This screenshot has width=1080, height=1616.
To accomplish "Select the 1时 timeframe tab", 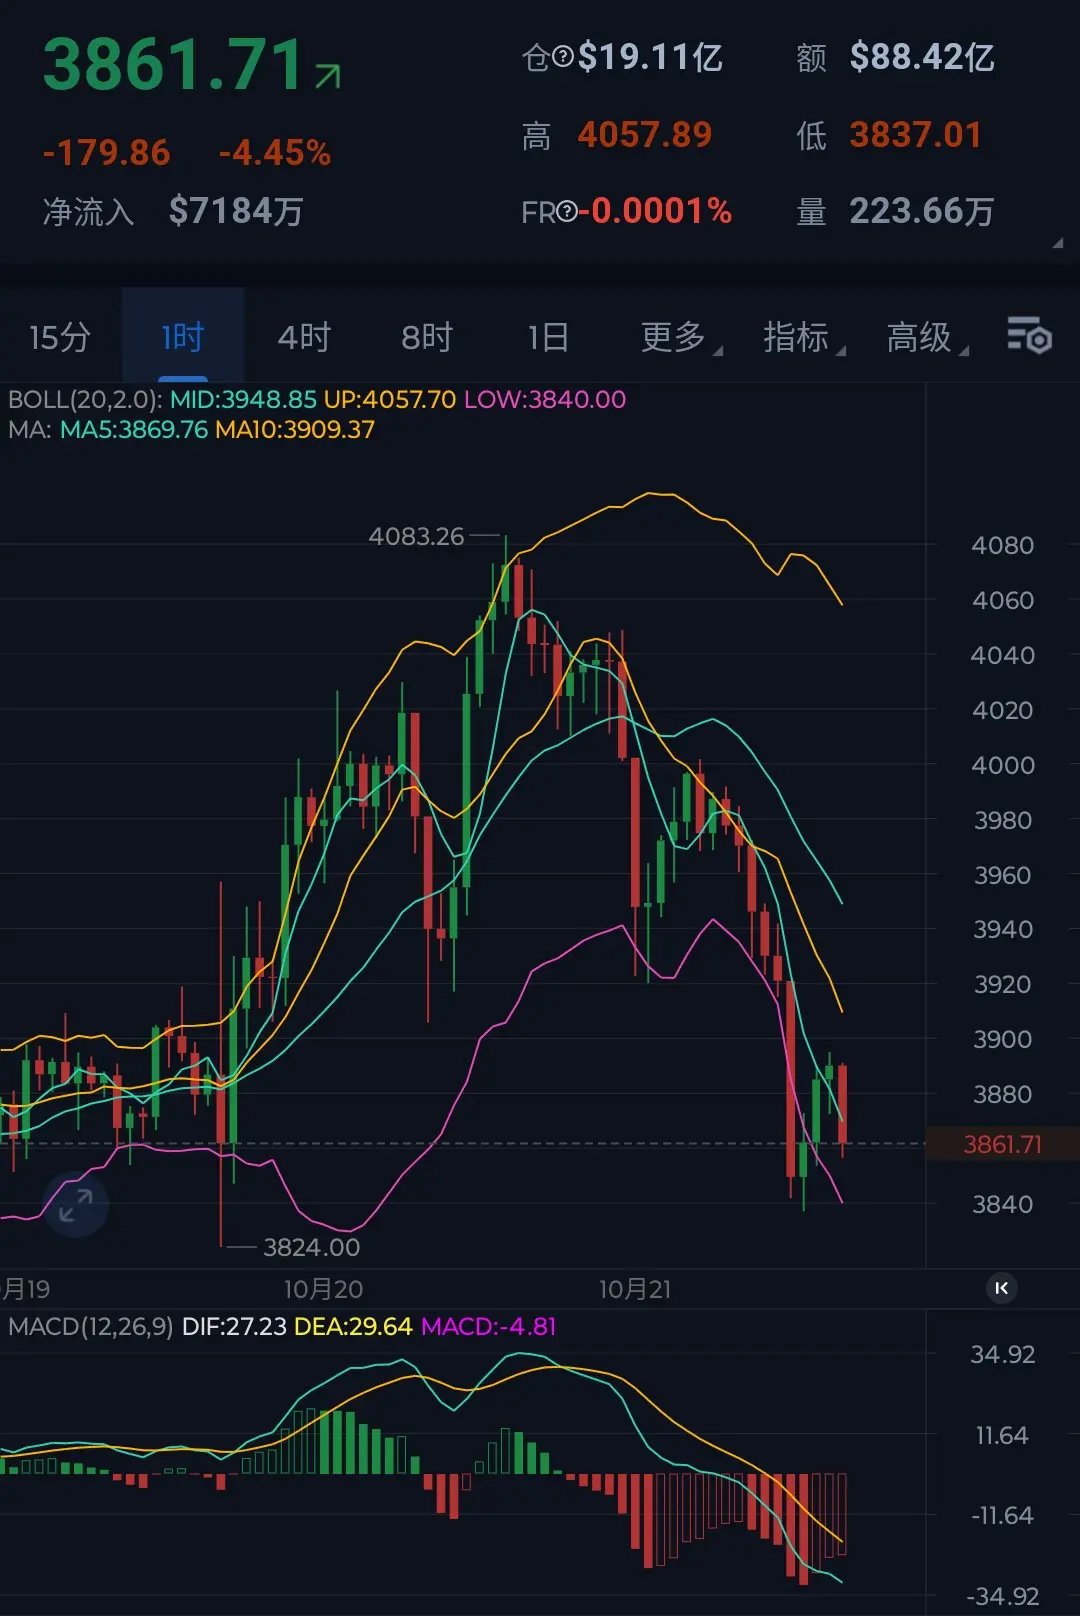I will tap(183, 337).
